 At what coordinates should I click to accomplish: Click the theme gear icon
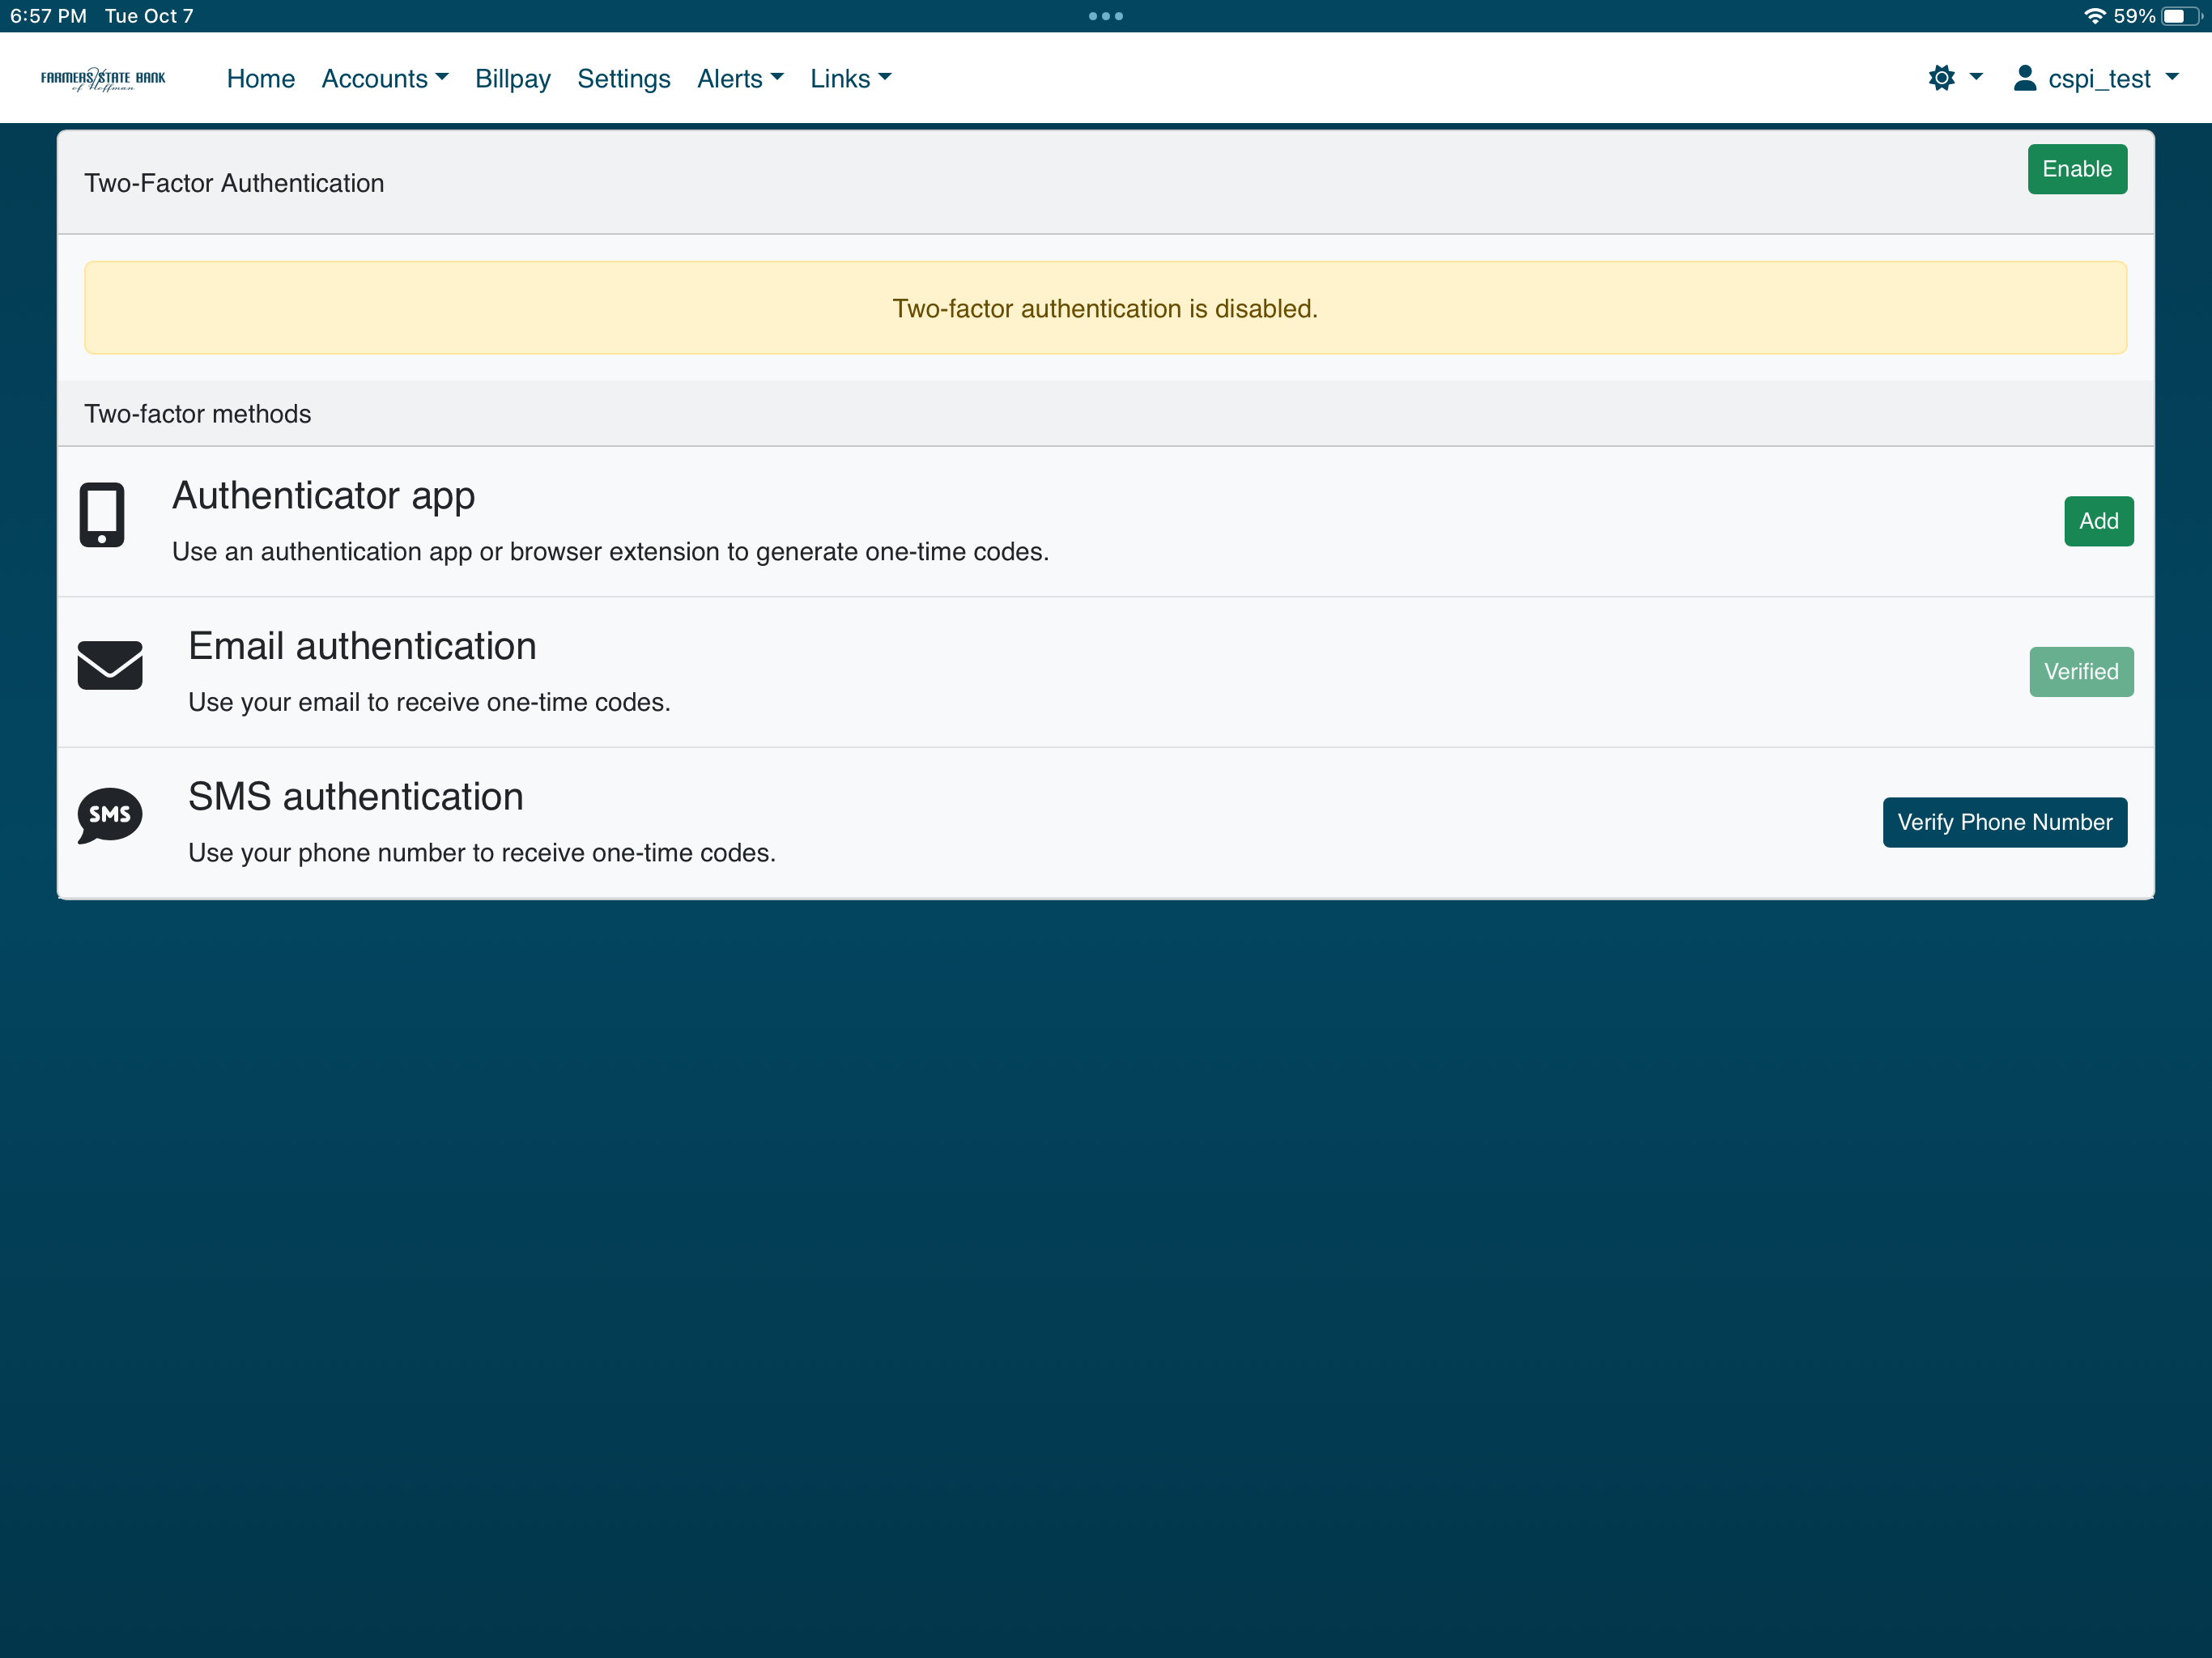tap(1941, 78)
